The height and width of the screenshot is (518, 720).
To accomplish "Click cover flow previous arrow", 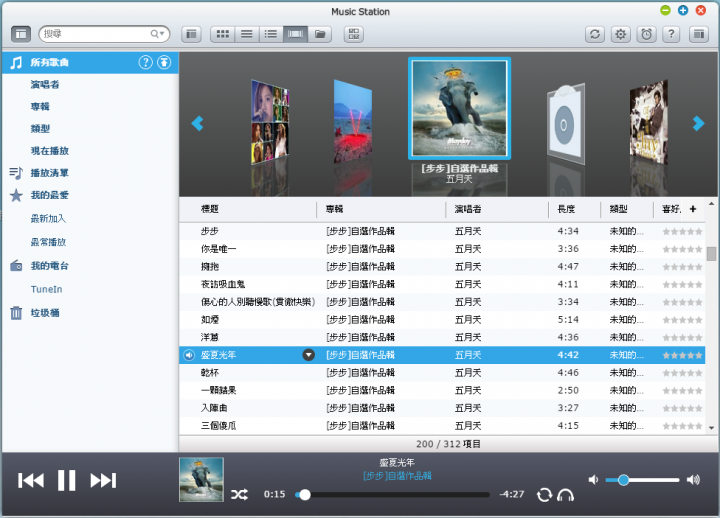I will (x=197, y=123).
